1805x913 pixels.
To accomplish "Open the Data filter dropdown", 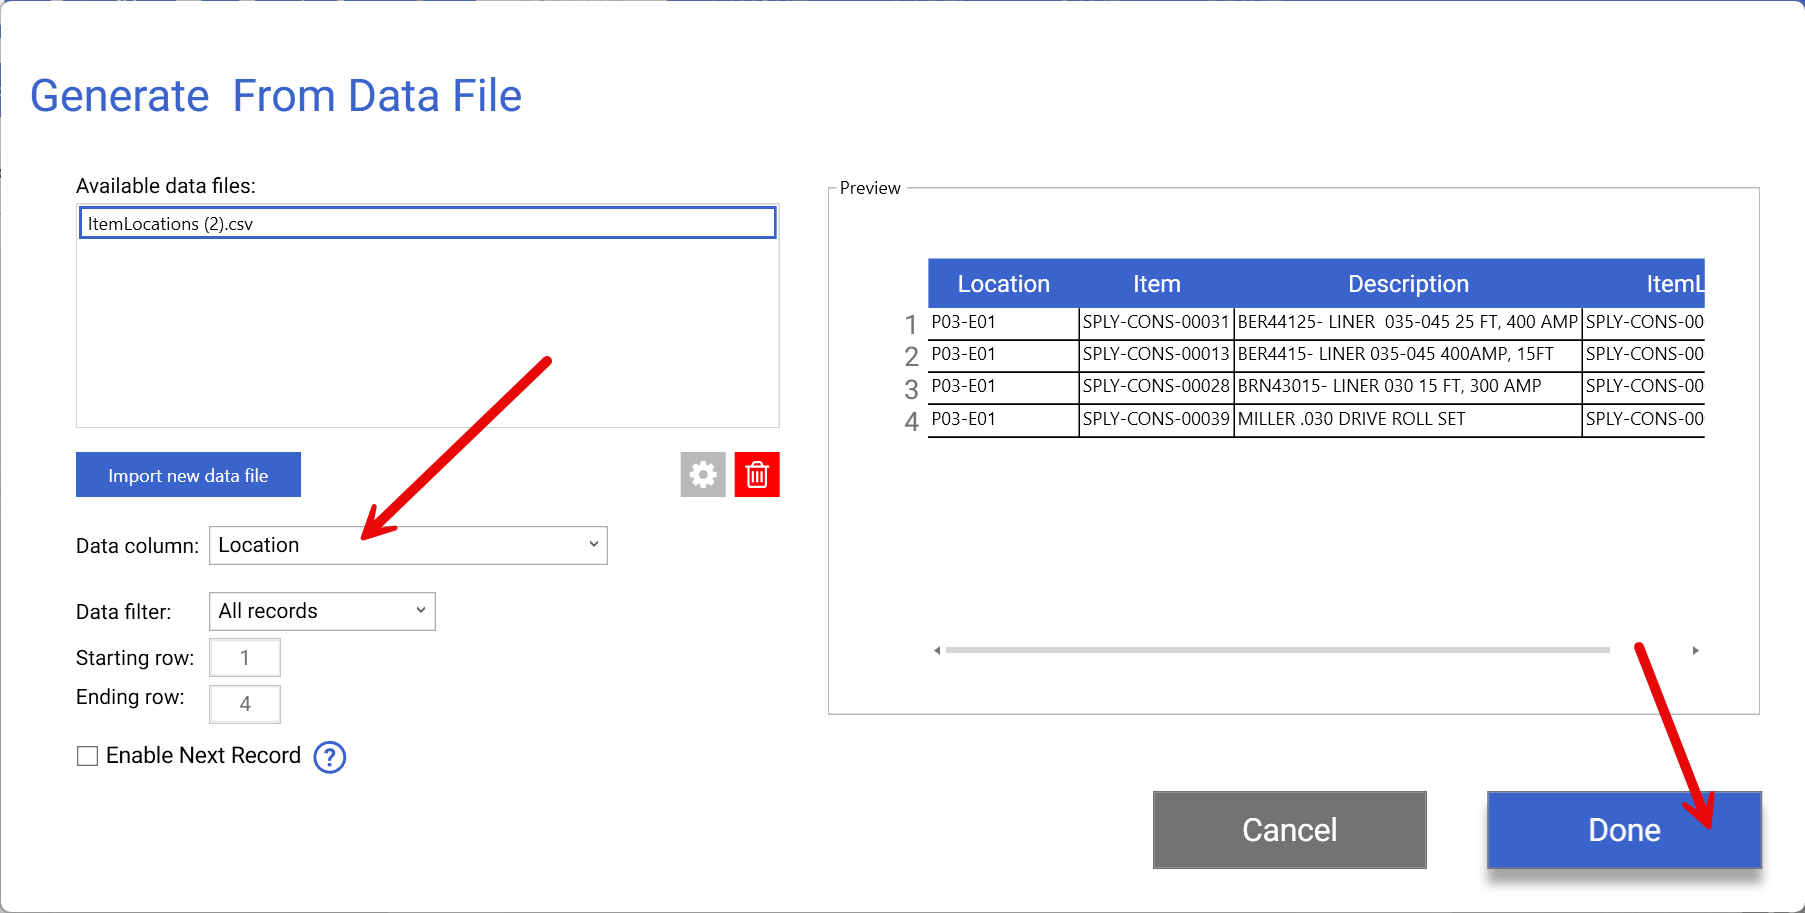I will (322, 611).
